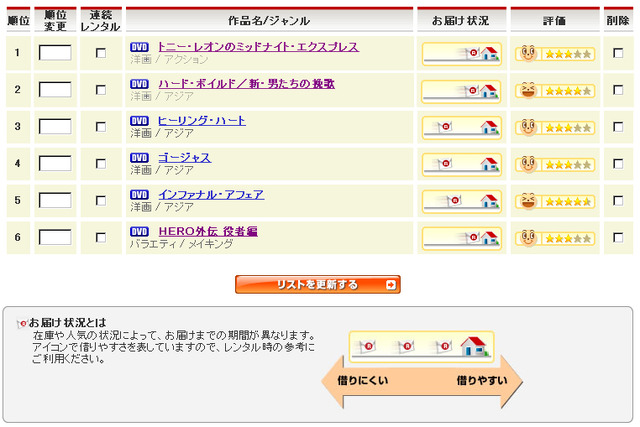Image resolution: width=640 pixels, height=427 pixels.
Task: Tick 削除 checkbox for インファナル・アフェア
Action: tap(618, 201)
